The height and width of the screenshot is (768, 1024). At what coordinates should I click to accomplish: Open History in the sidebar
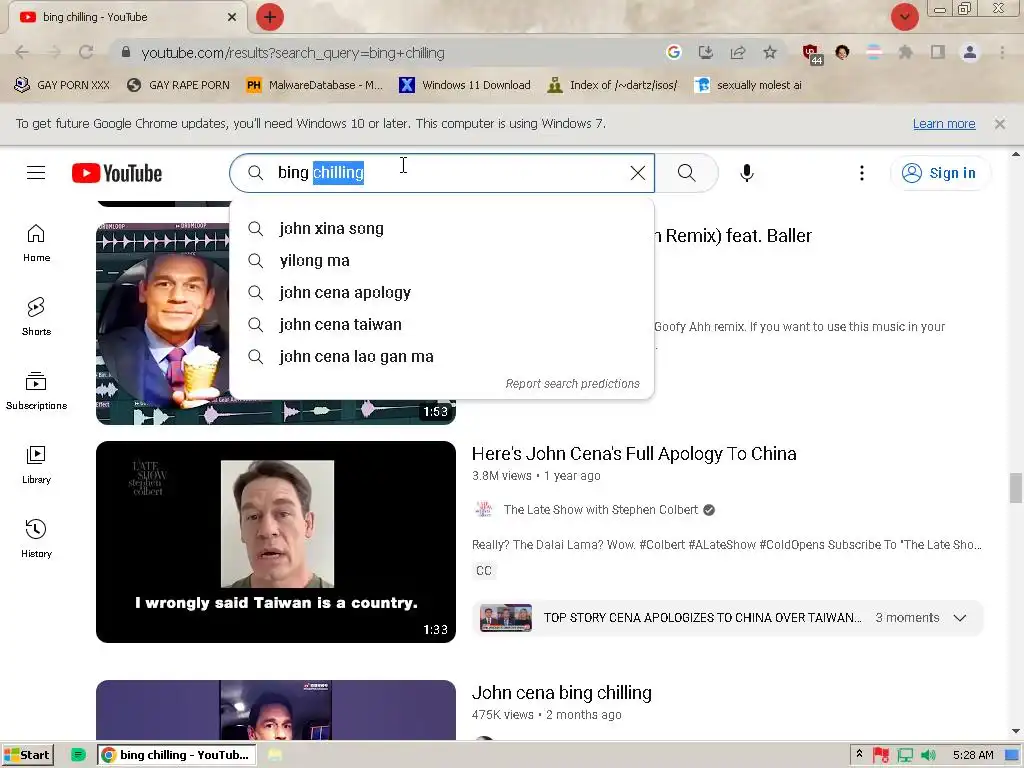point(36,538)
